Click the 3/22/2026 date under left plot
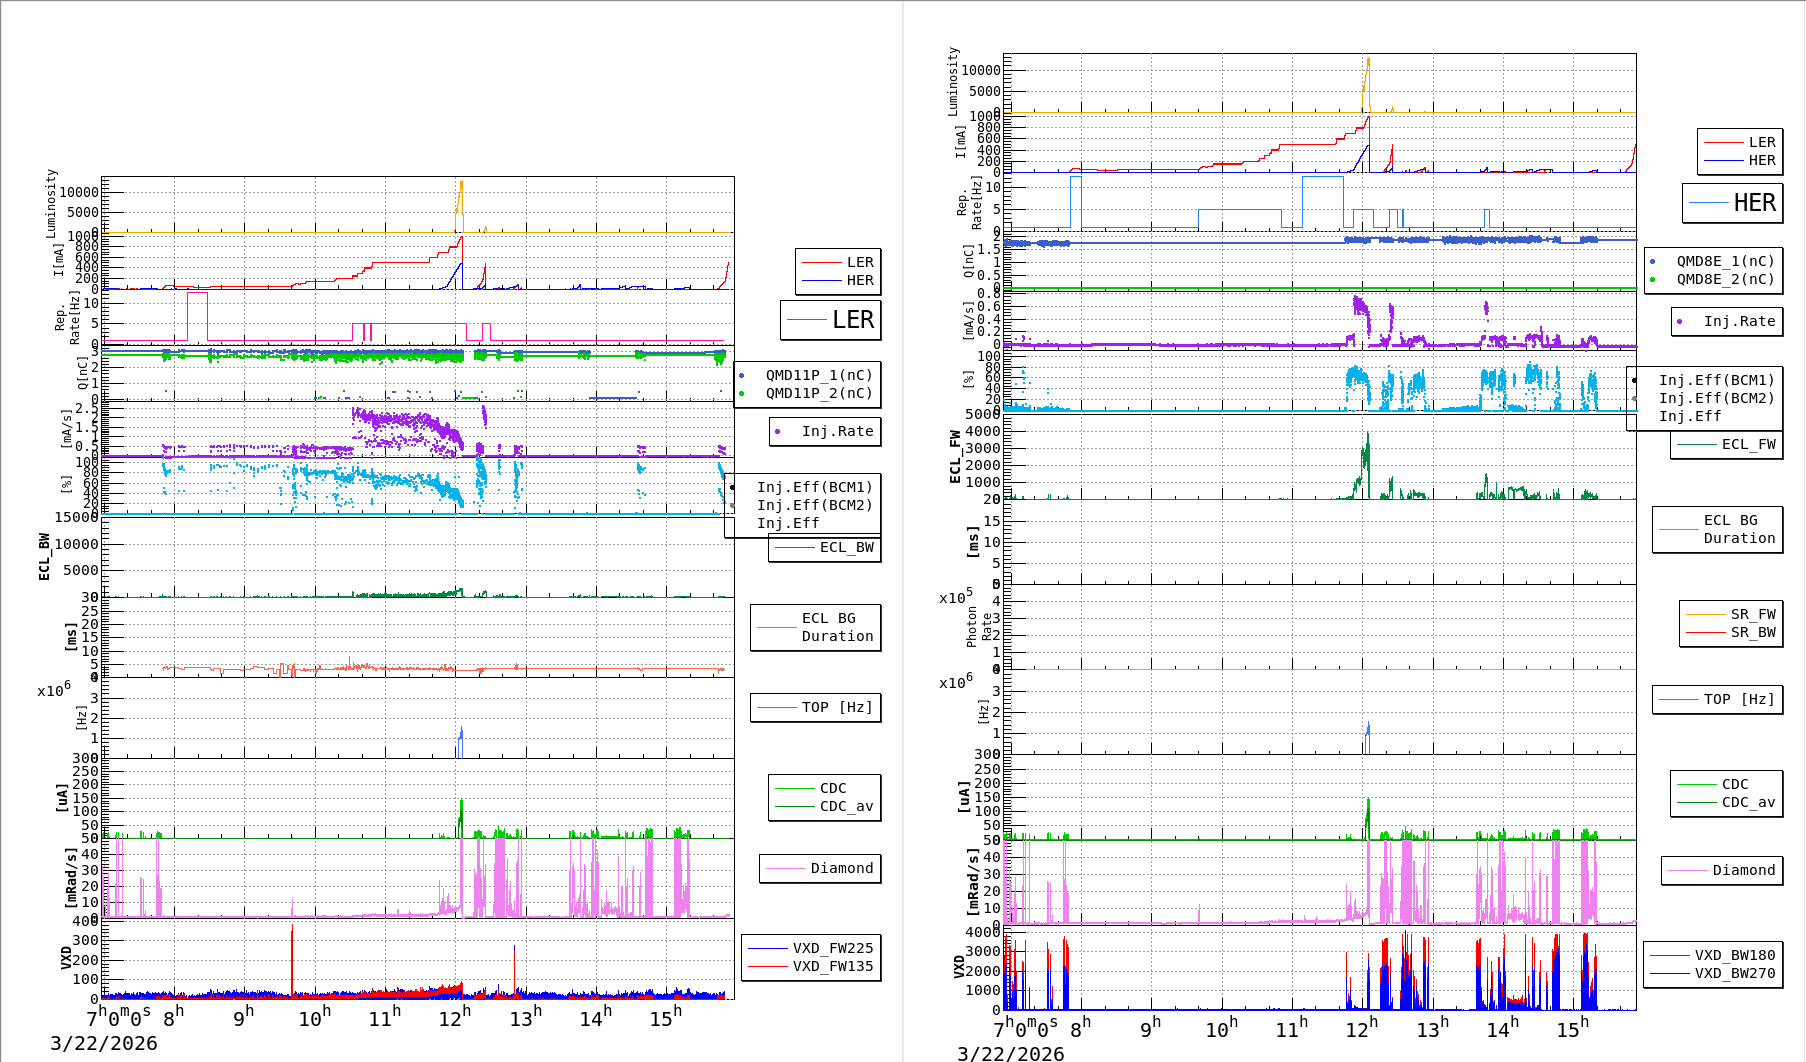 click(x=104, y=1043)
